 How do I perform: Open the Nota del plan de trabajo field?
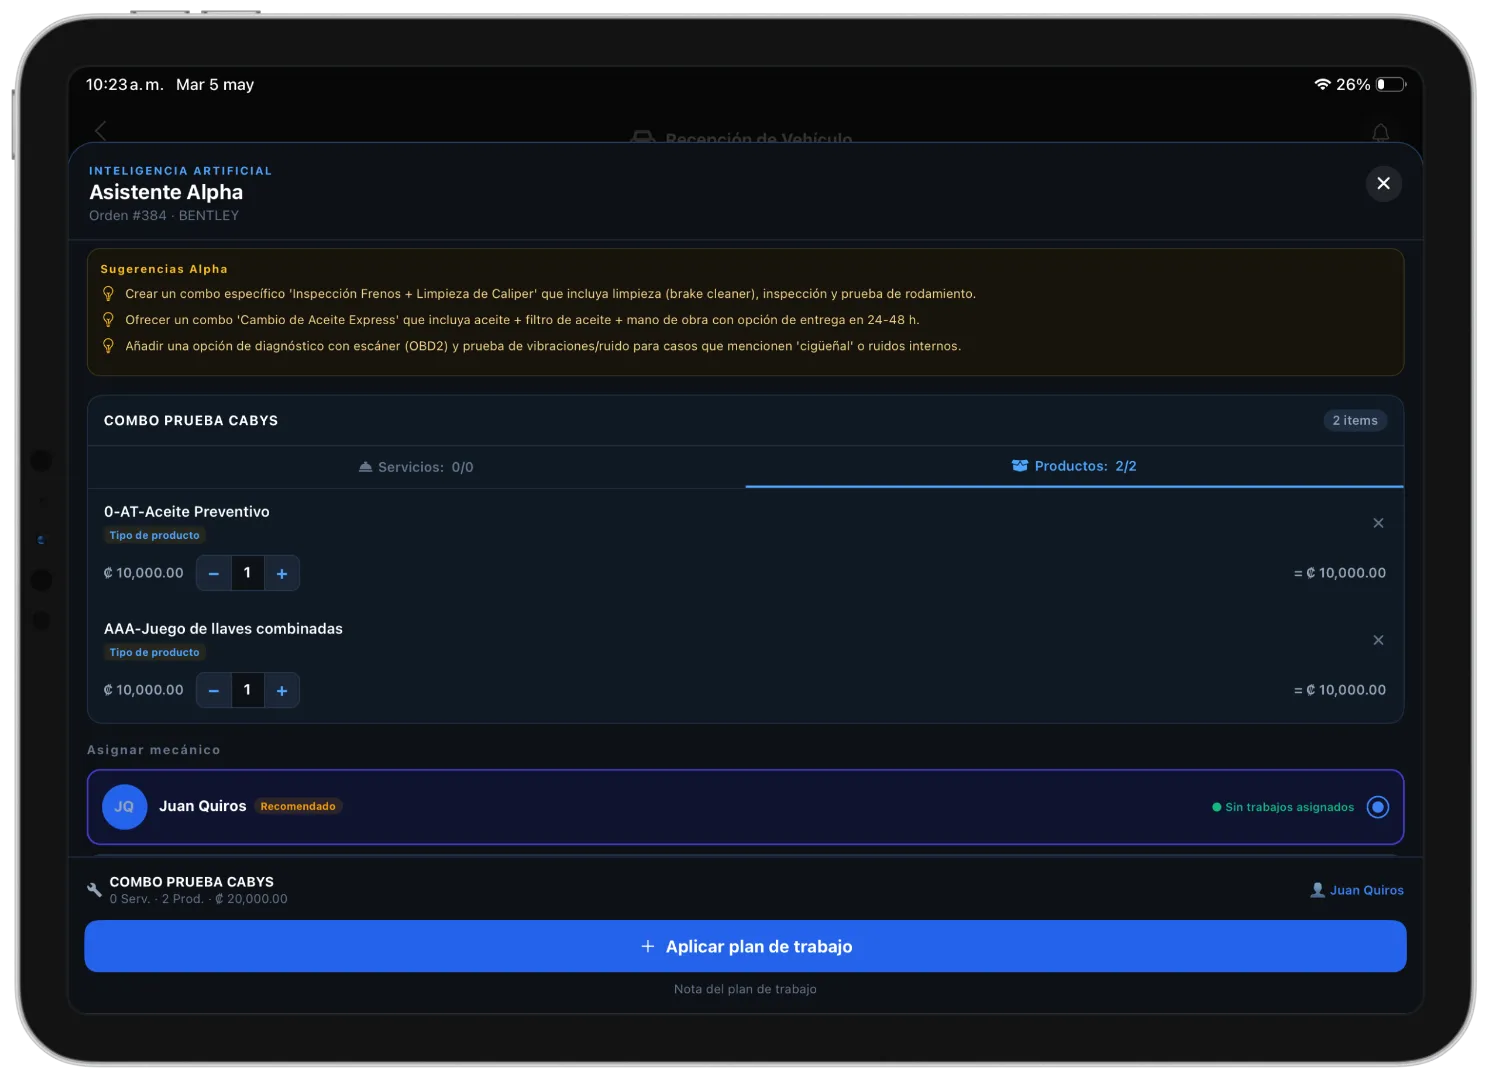click(x=745, y=989)
